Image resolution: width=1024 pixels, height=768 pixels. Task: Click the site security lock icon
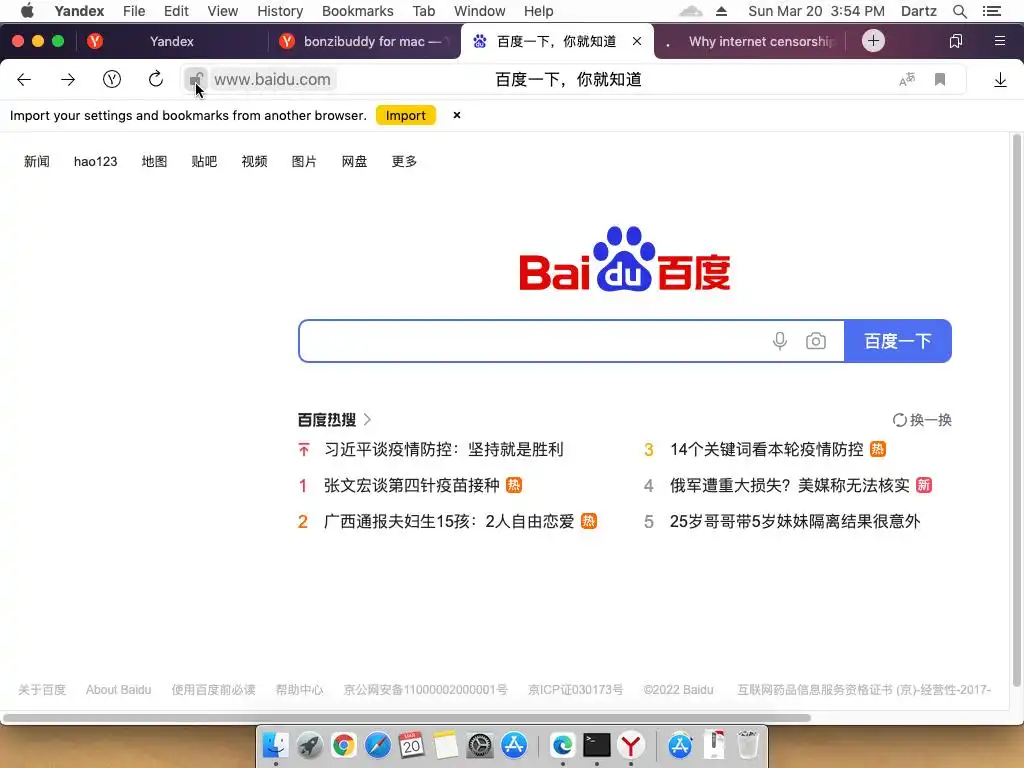click(x=196, y=80)
